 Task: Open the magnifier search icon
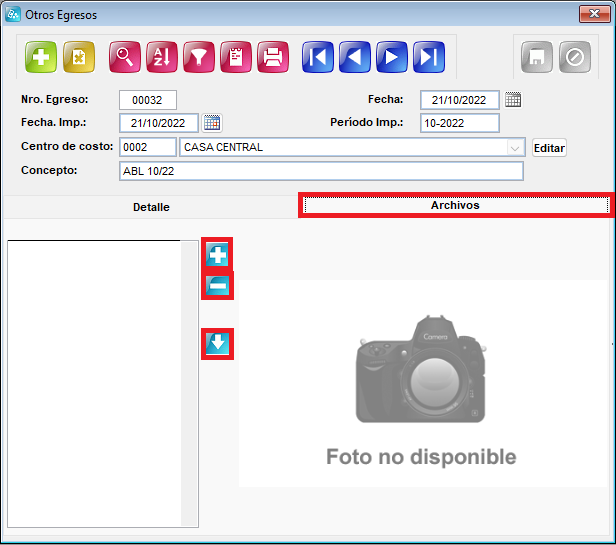coord(125,57)
